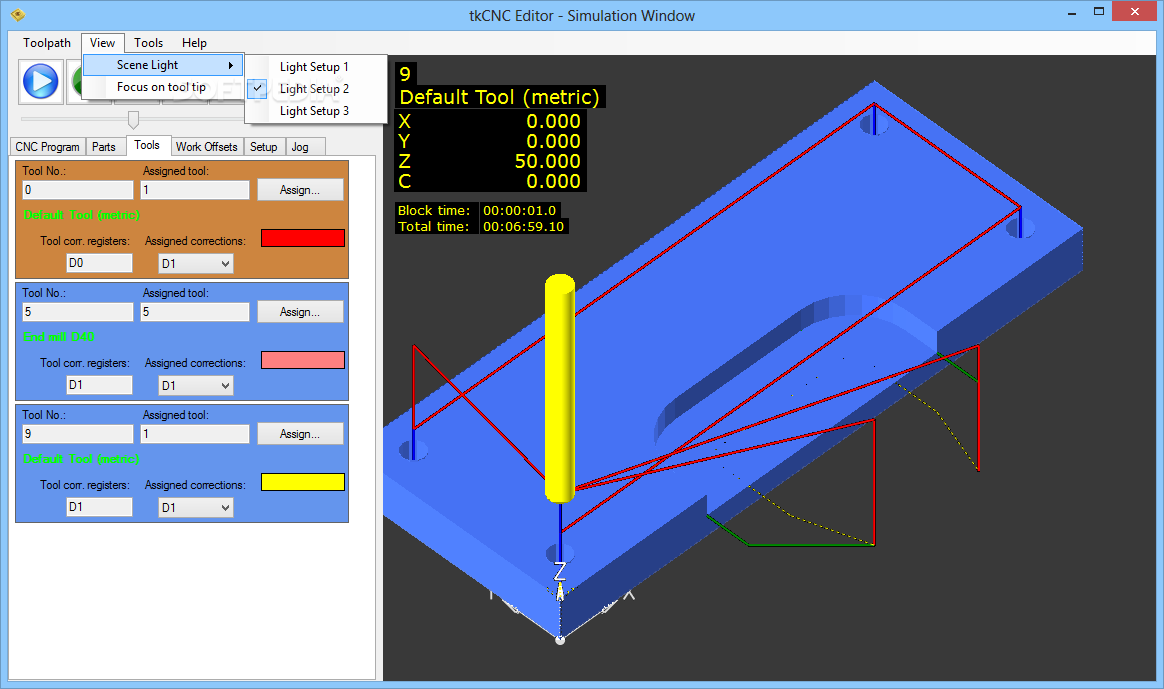Viewport: 1164px width, 689px height.
Task: Click Assigned tool field of tool 9
Action: (195, 434)
